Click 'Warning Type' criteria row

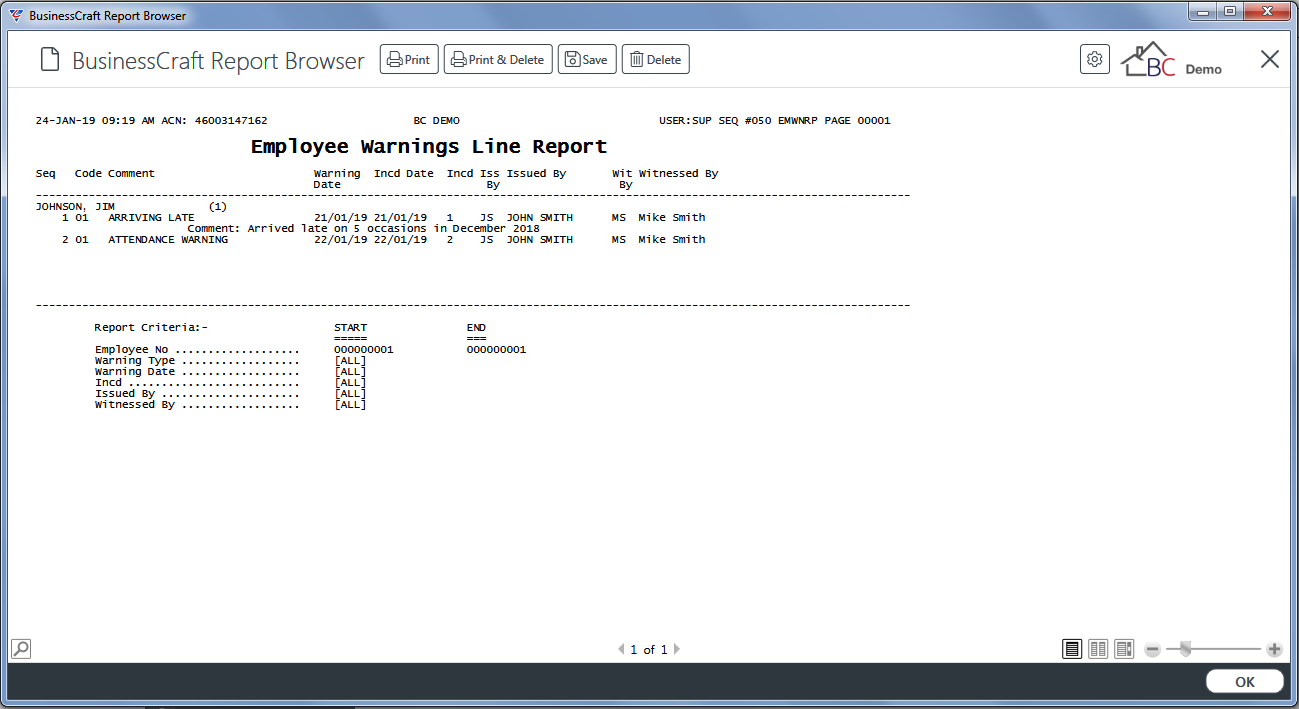coord(231,360)
